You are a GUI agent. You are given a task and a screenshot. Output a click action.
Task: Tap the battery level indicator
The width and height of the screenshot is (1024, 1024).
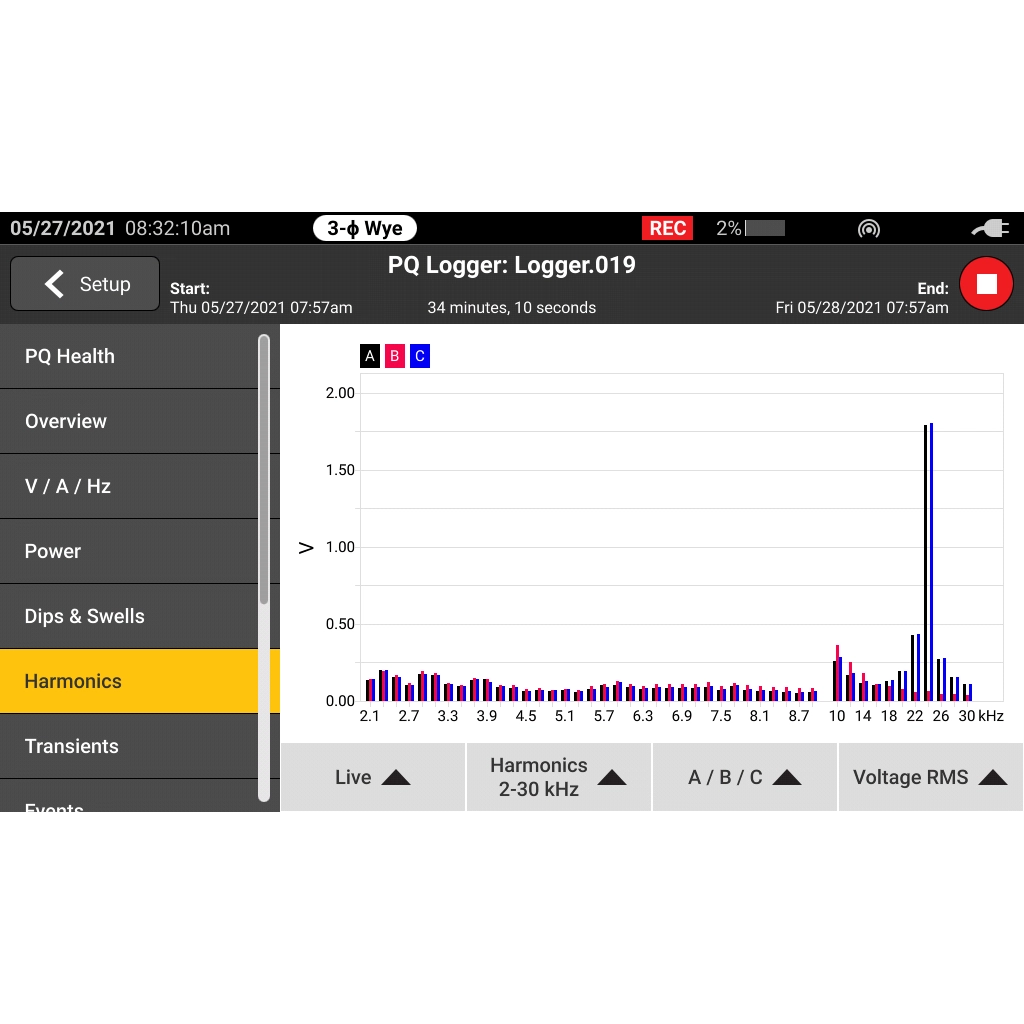coord(750,228)
